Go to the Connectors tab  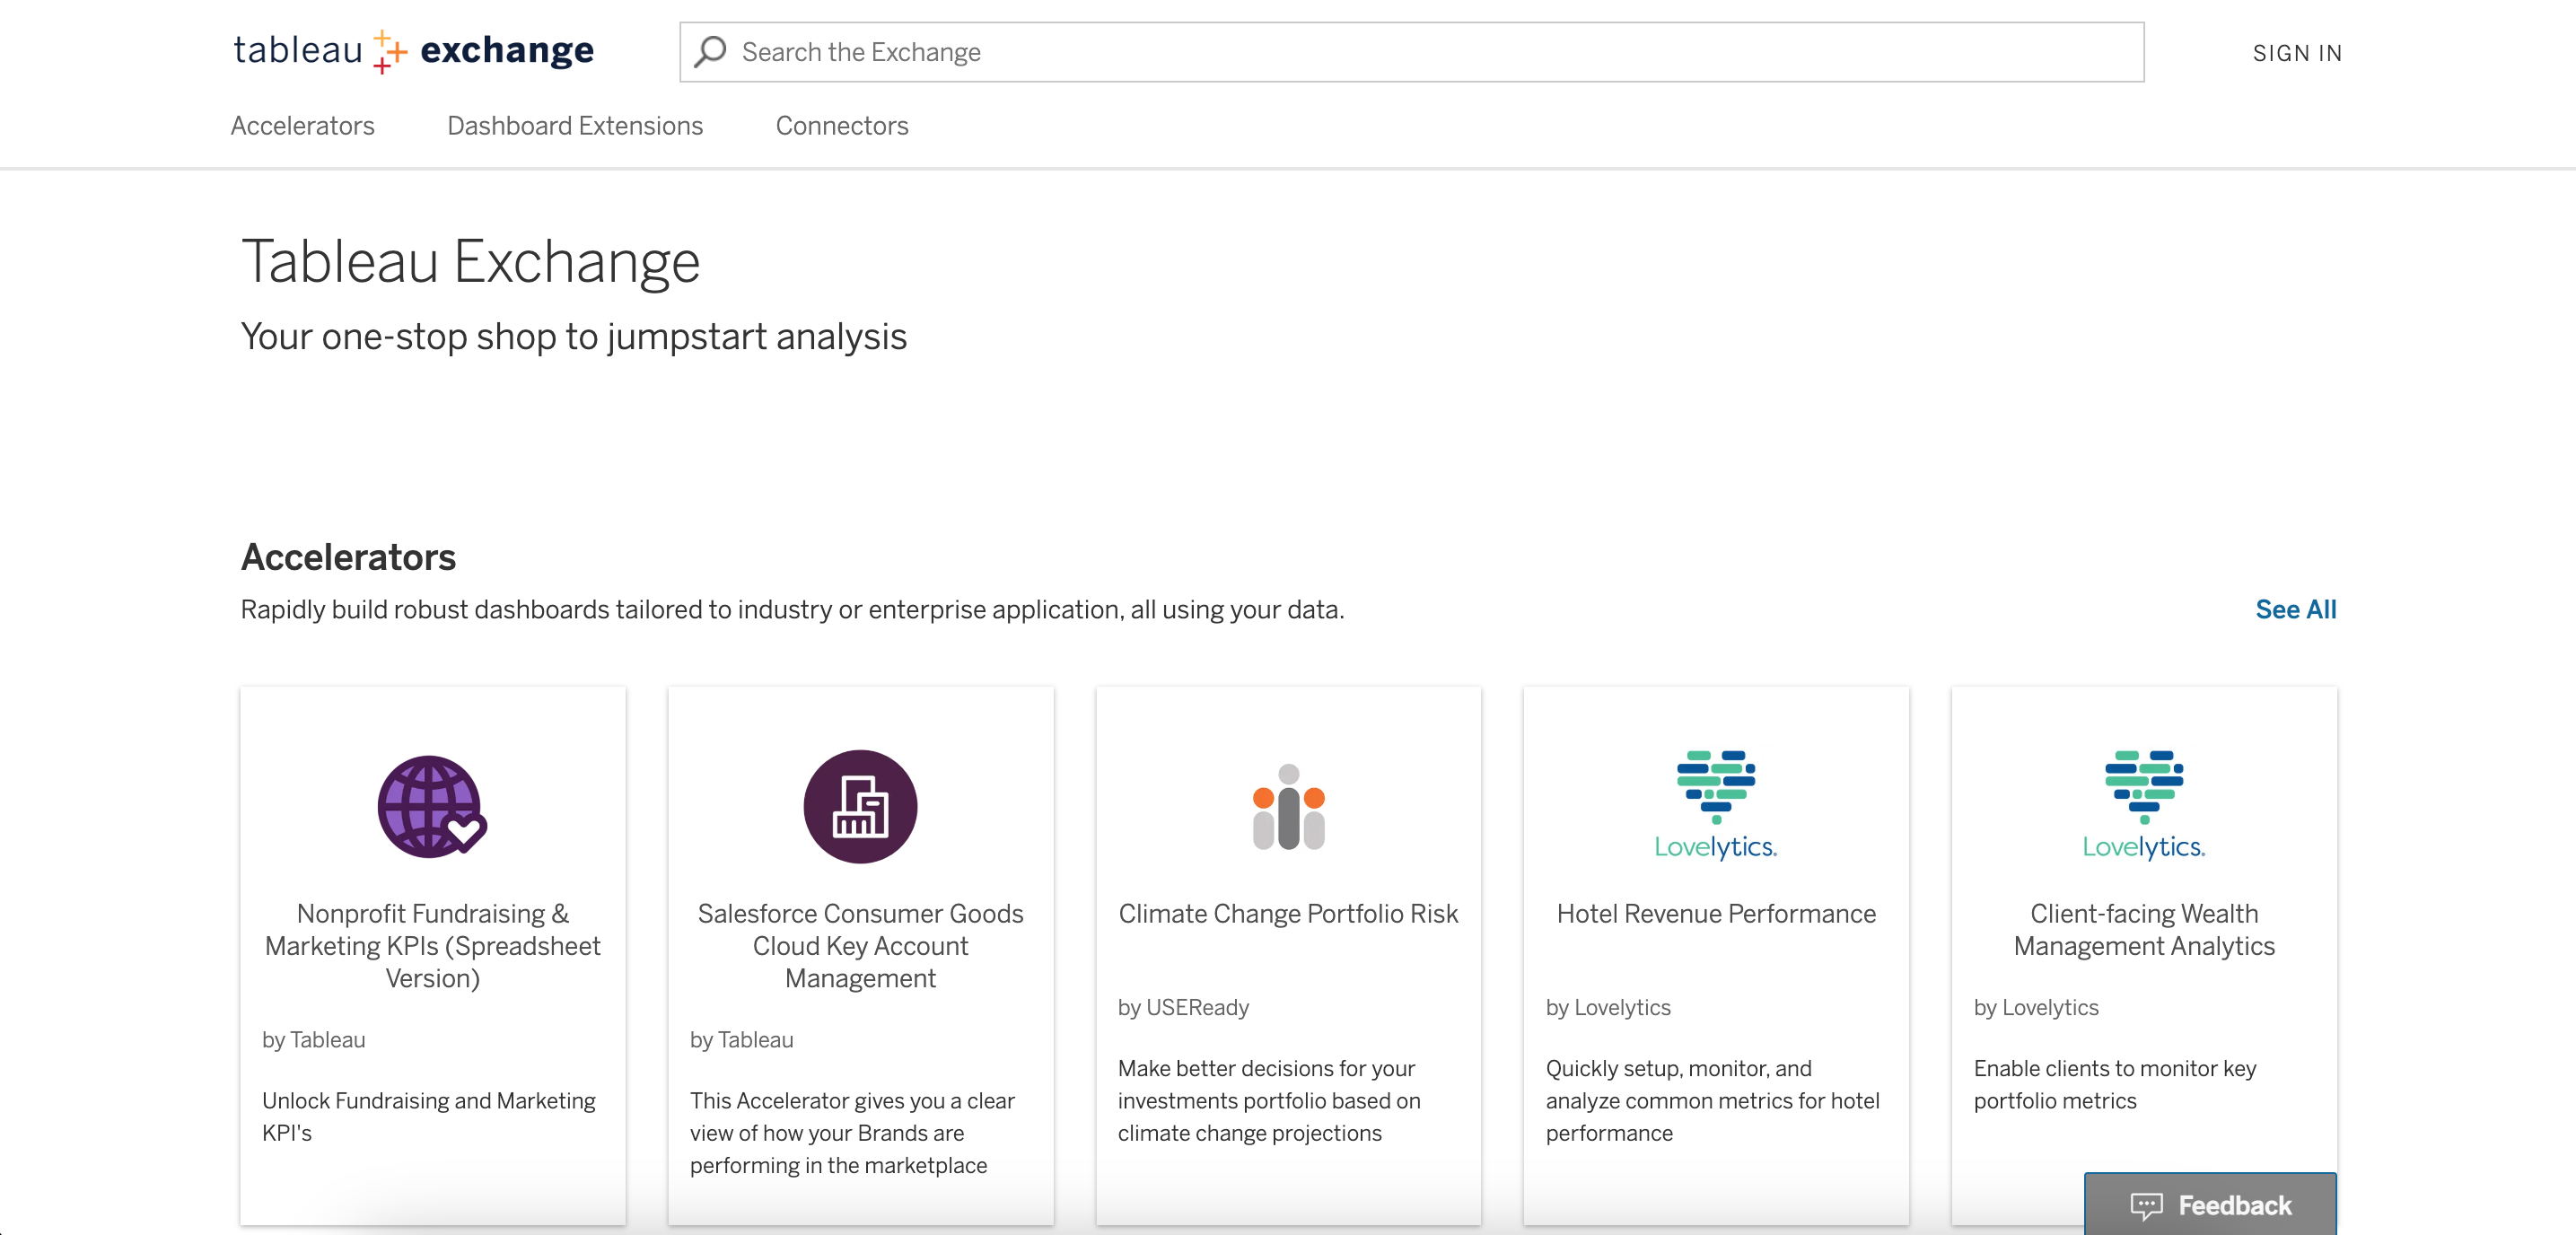click(x=842, y=126)
